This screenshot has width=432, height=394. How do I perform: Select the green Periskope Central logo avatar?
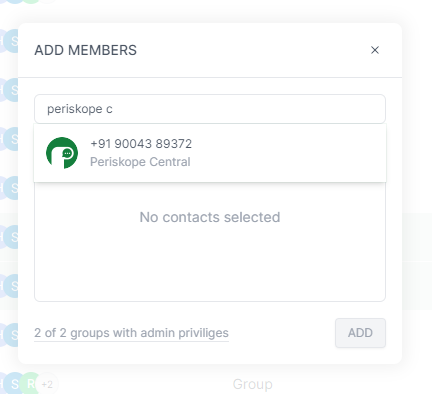[62, 153]
